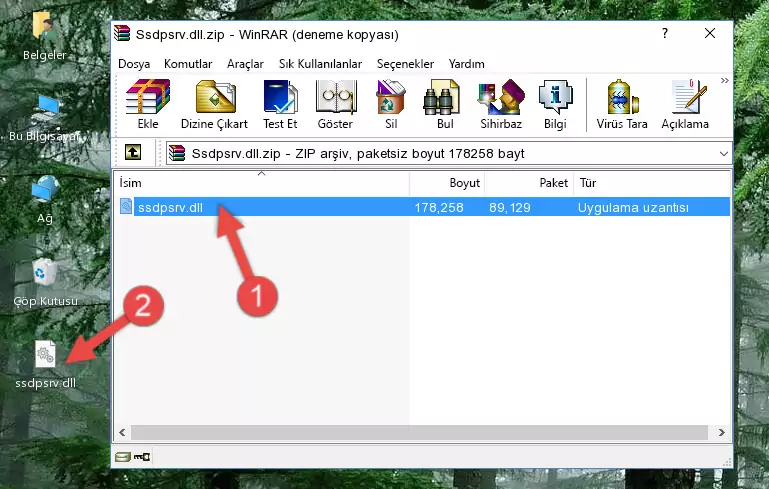Click the drive icon in status bar
This screenshot has width=769, height=489.
tap(123, 457)
